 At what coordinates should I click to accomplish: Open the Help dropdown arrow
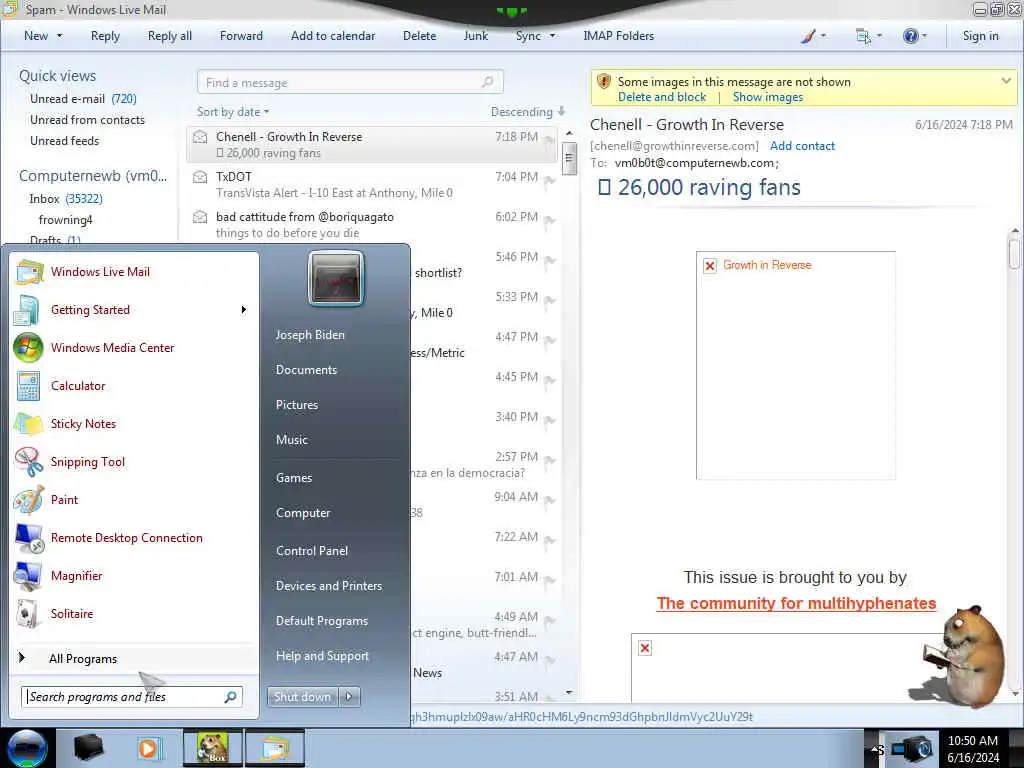(x=924, y=36)
